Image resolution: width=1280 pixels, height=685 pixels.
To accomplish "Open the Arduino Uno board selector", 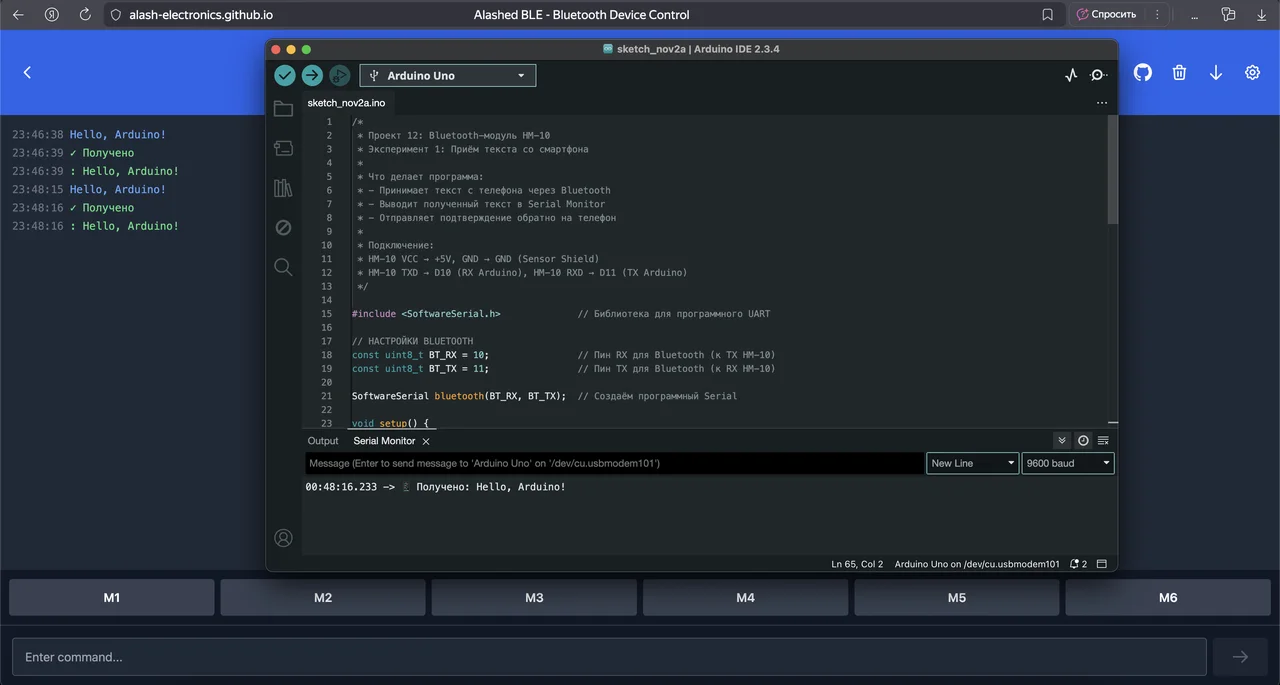I will point(447,76).
